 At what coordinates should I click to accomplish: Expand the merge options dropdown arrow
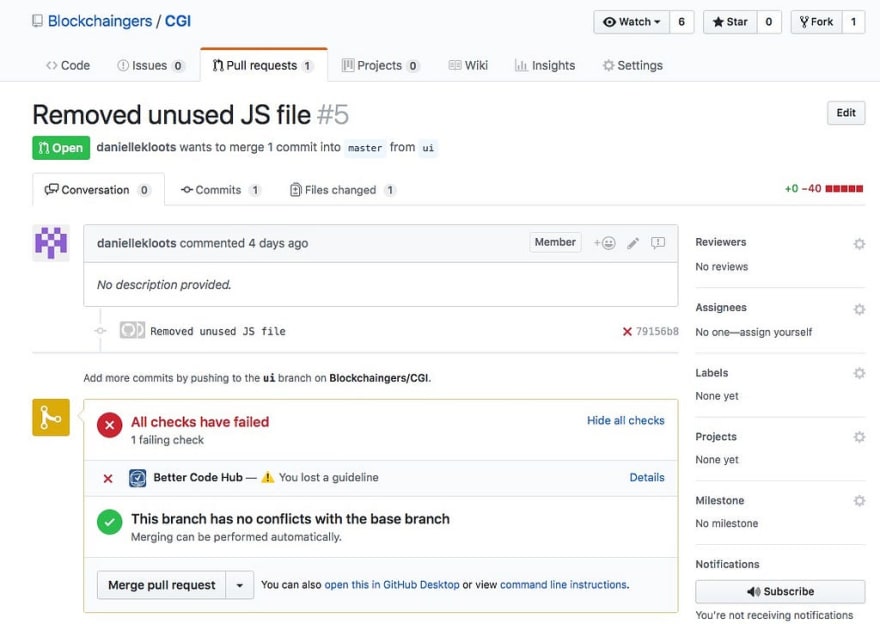tap(240, 585)
